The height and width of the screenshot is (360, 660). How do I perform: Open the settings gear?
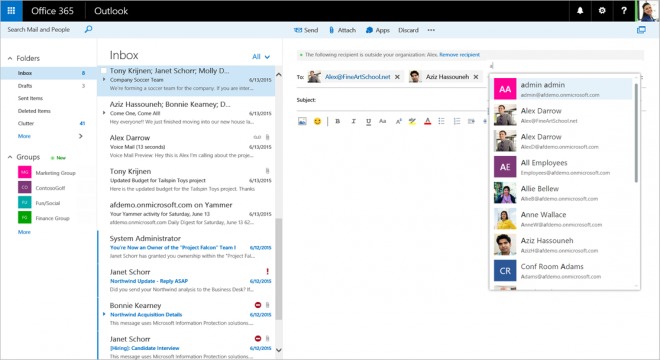(x=602, y=11)
